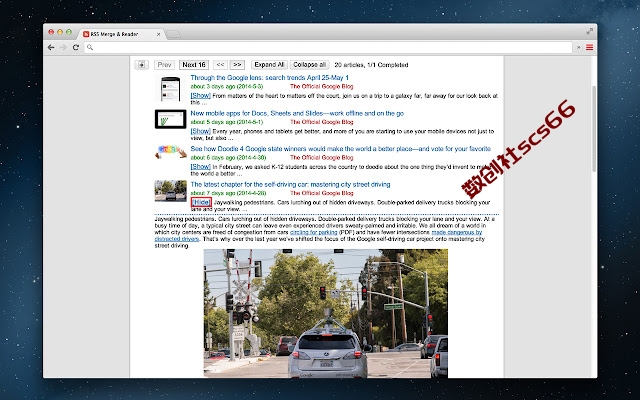Screen dimensions: 640x400
Task: Click the 'about 5 days ago (2014-5-1)' date
Action: (227, 122)
